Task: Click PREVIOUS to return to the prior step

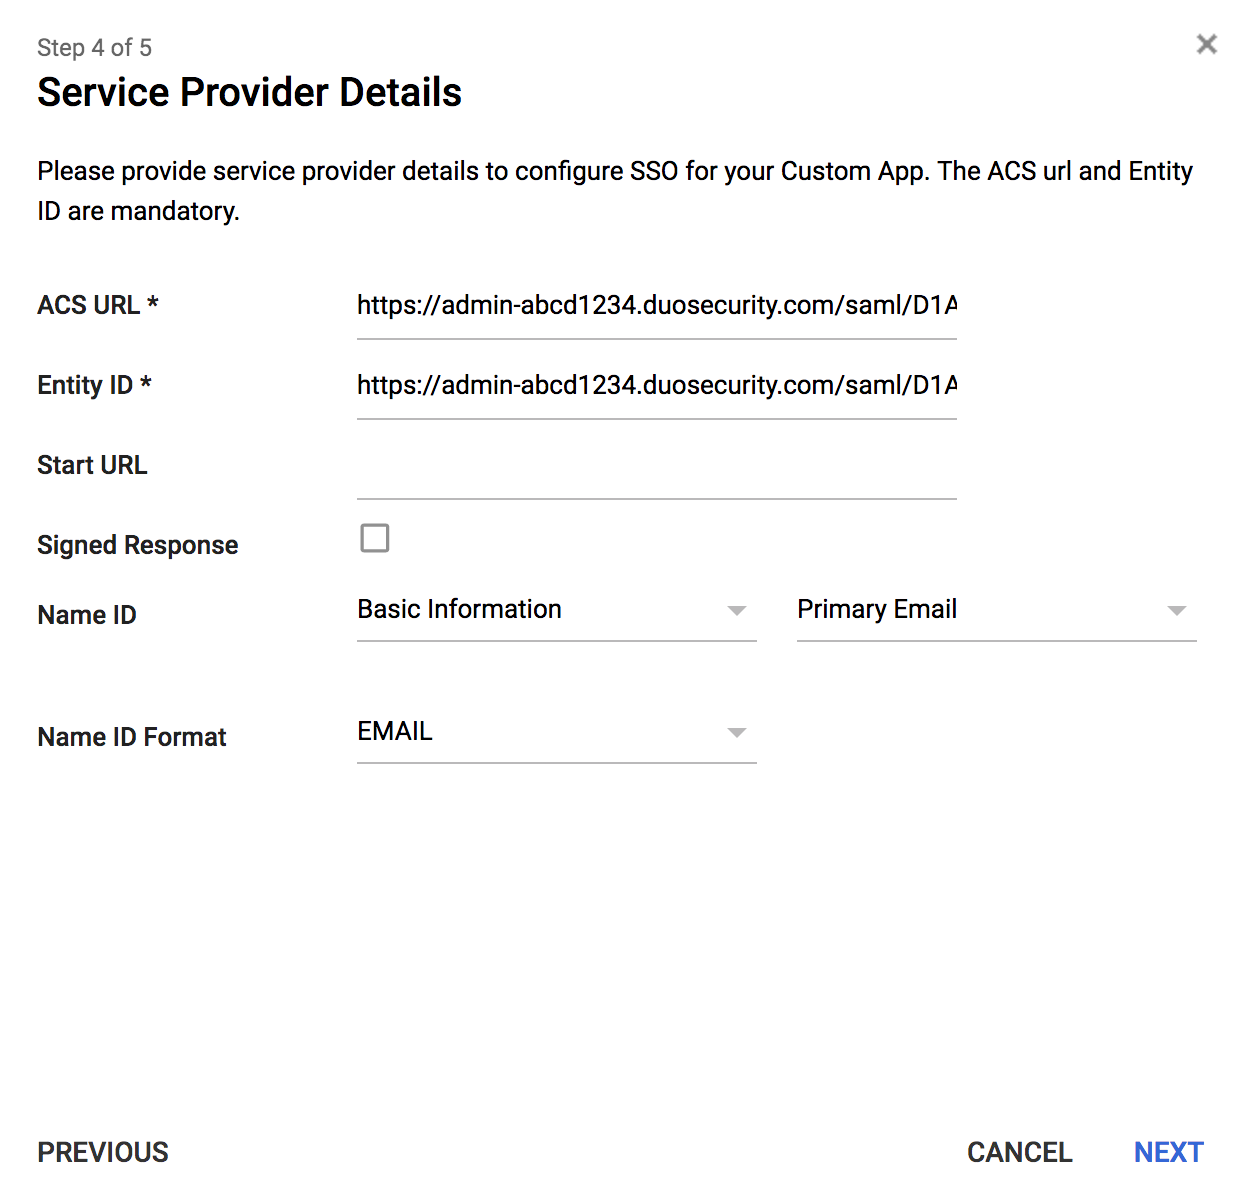Action: tap(102, 1152)
